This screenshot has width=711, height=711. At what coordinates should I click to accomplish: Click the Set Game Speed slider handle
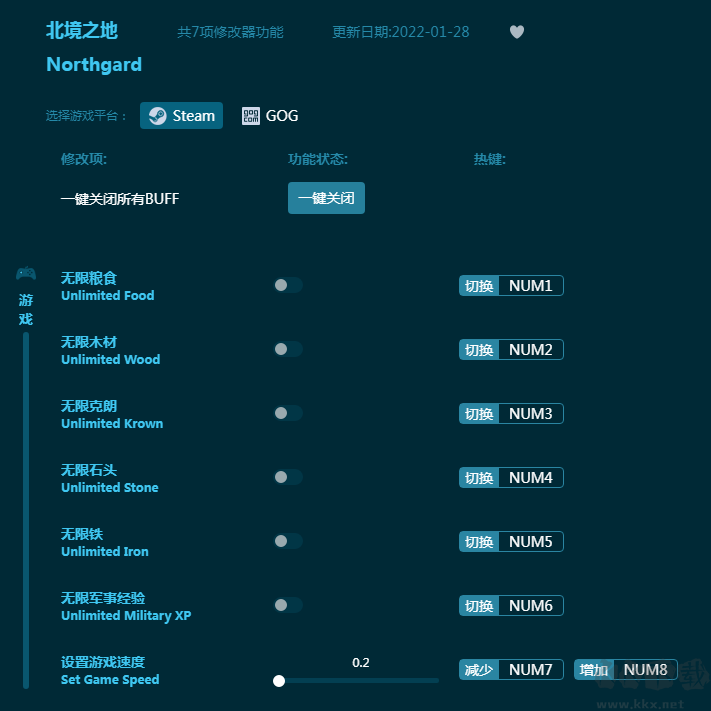point(279,681)
